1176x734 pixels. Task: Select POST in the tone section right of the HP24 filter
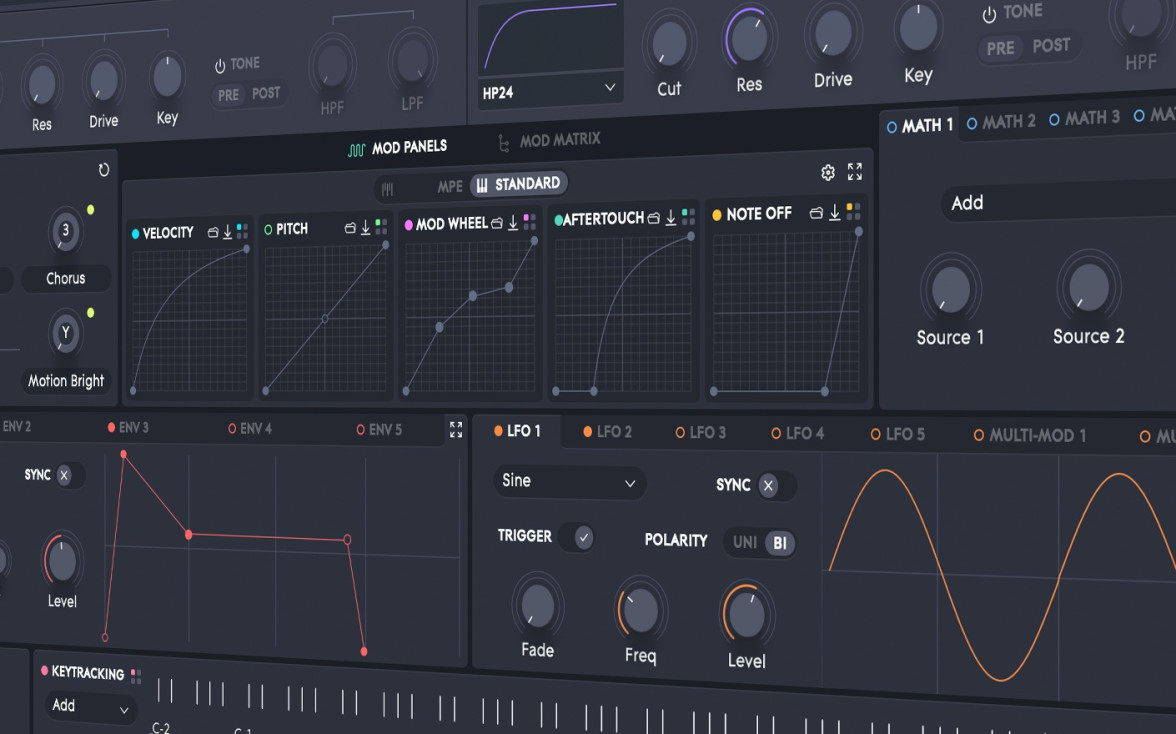1052,46
